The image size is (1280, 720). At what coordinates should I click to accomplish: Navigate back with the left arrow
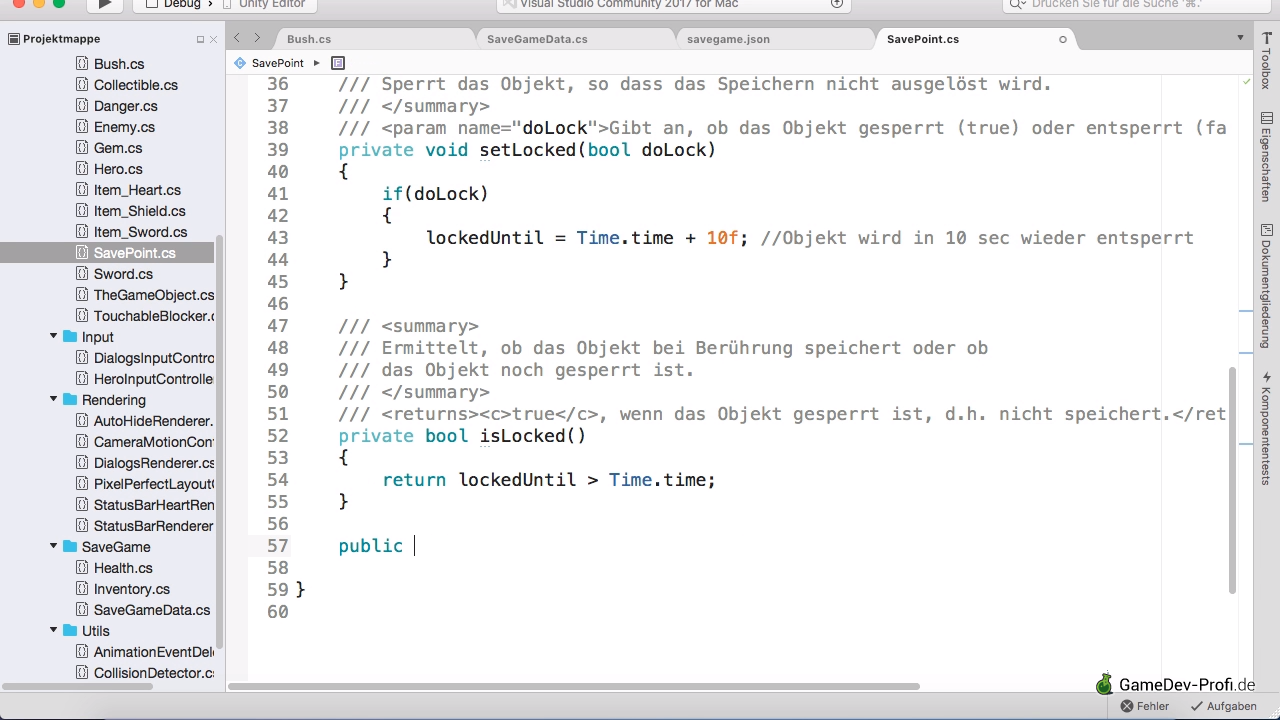click(x=237, y=39)
